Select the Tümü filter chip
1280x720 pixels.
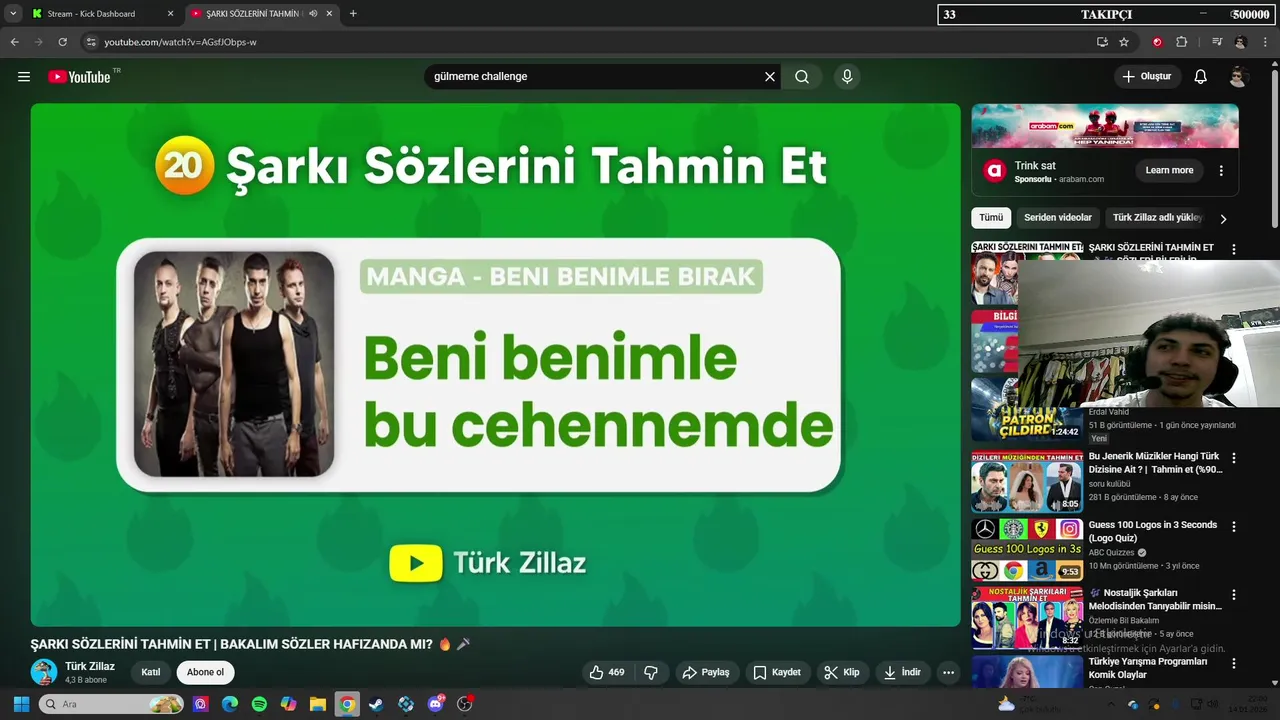click(x=991, y=218)
